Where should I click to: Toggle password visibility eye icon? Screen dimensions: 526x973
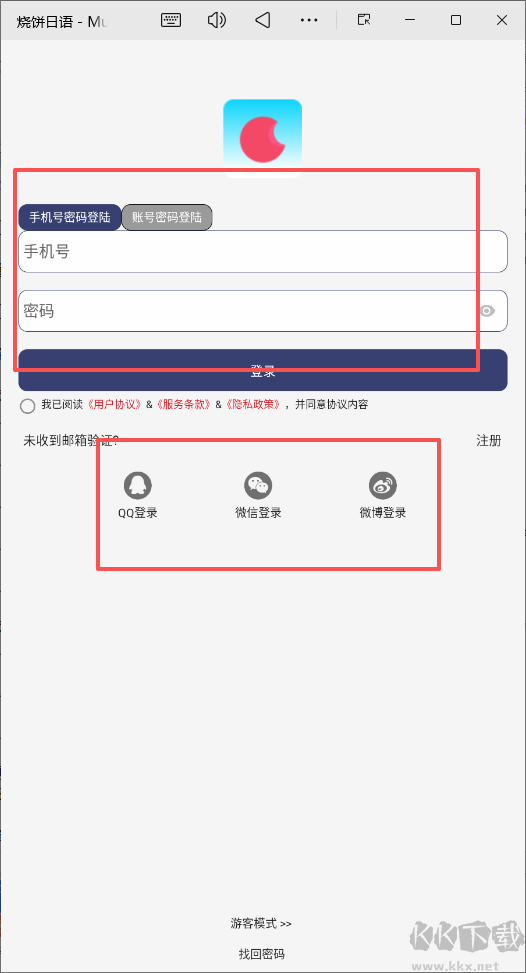click(488, 311)
